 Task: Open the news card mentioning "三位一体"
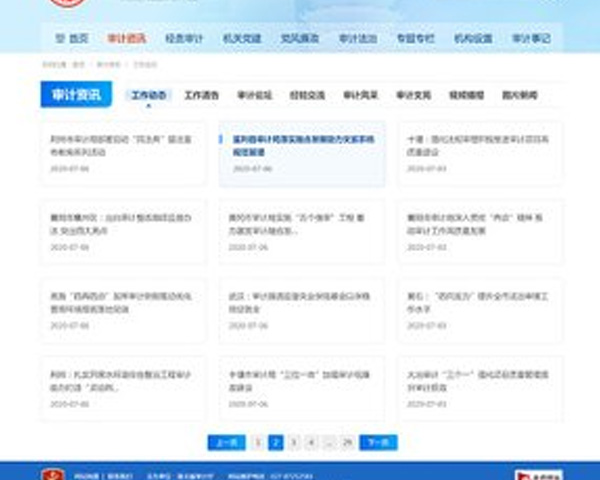pyautogui.click(x=302, y=389)
